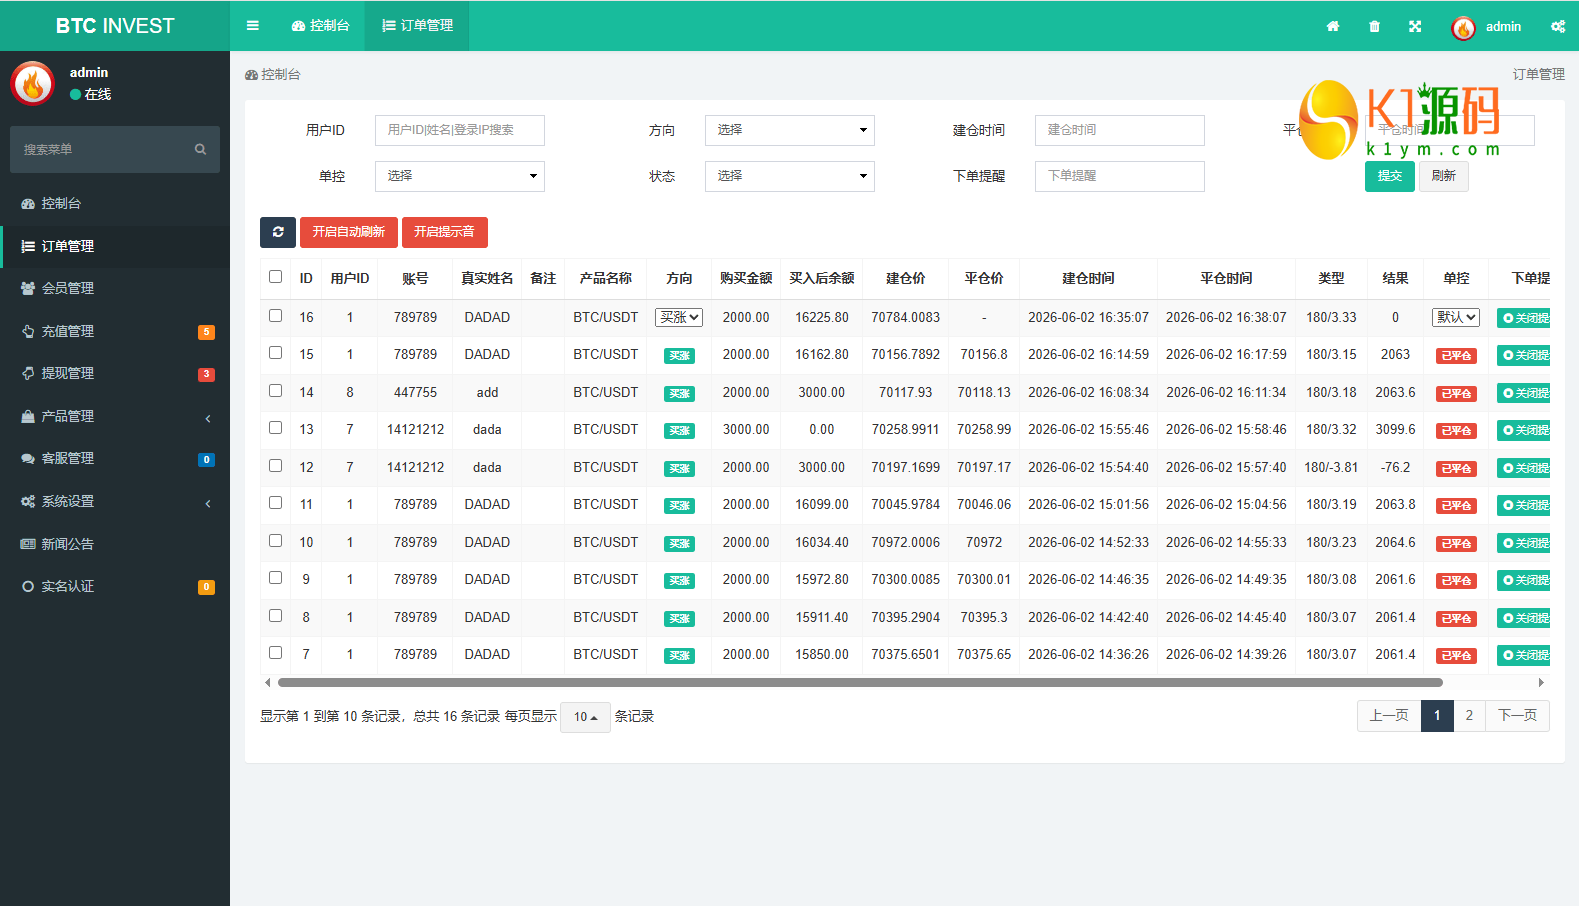
Task: Open settings gears icon at top right
Action: (1558, 26)
